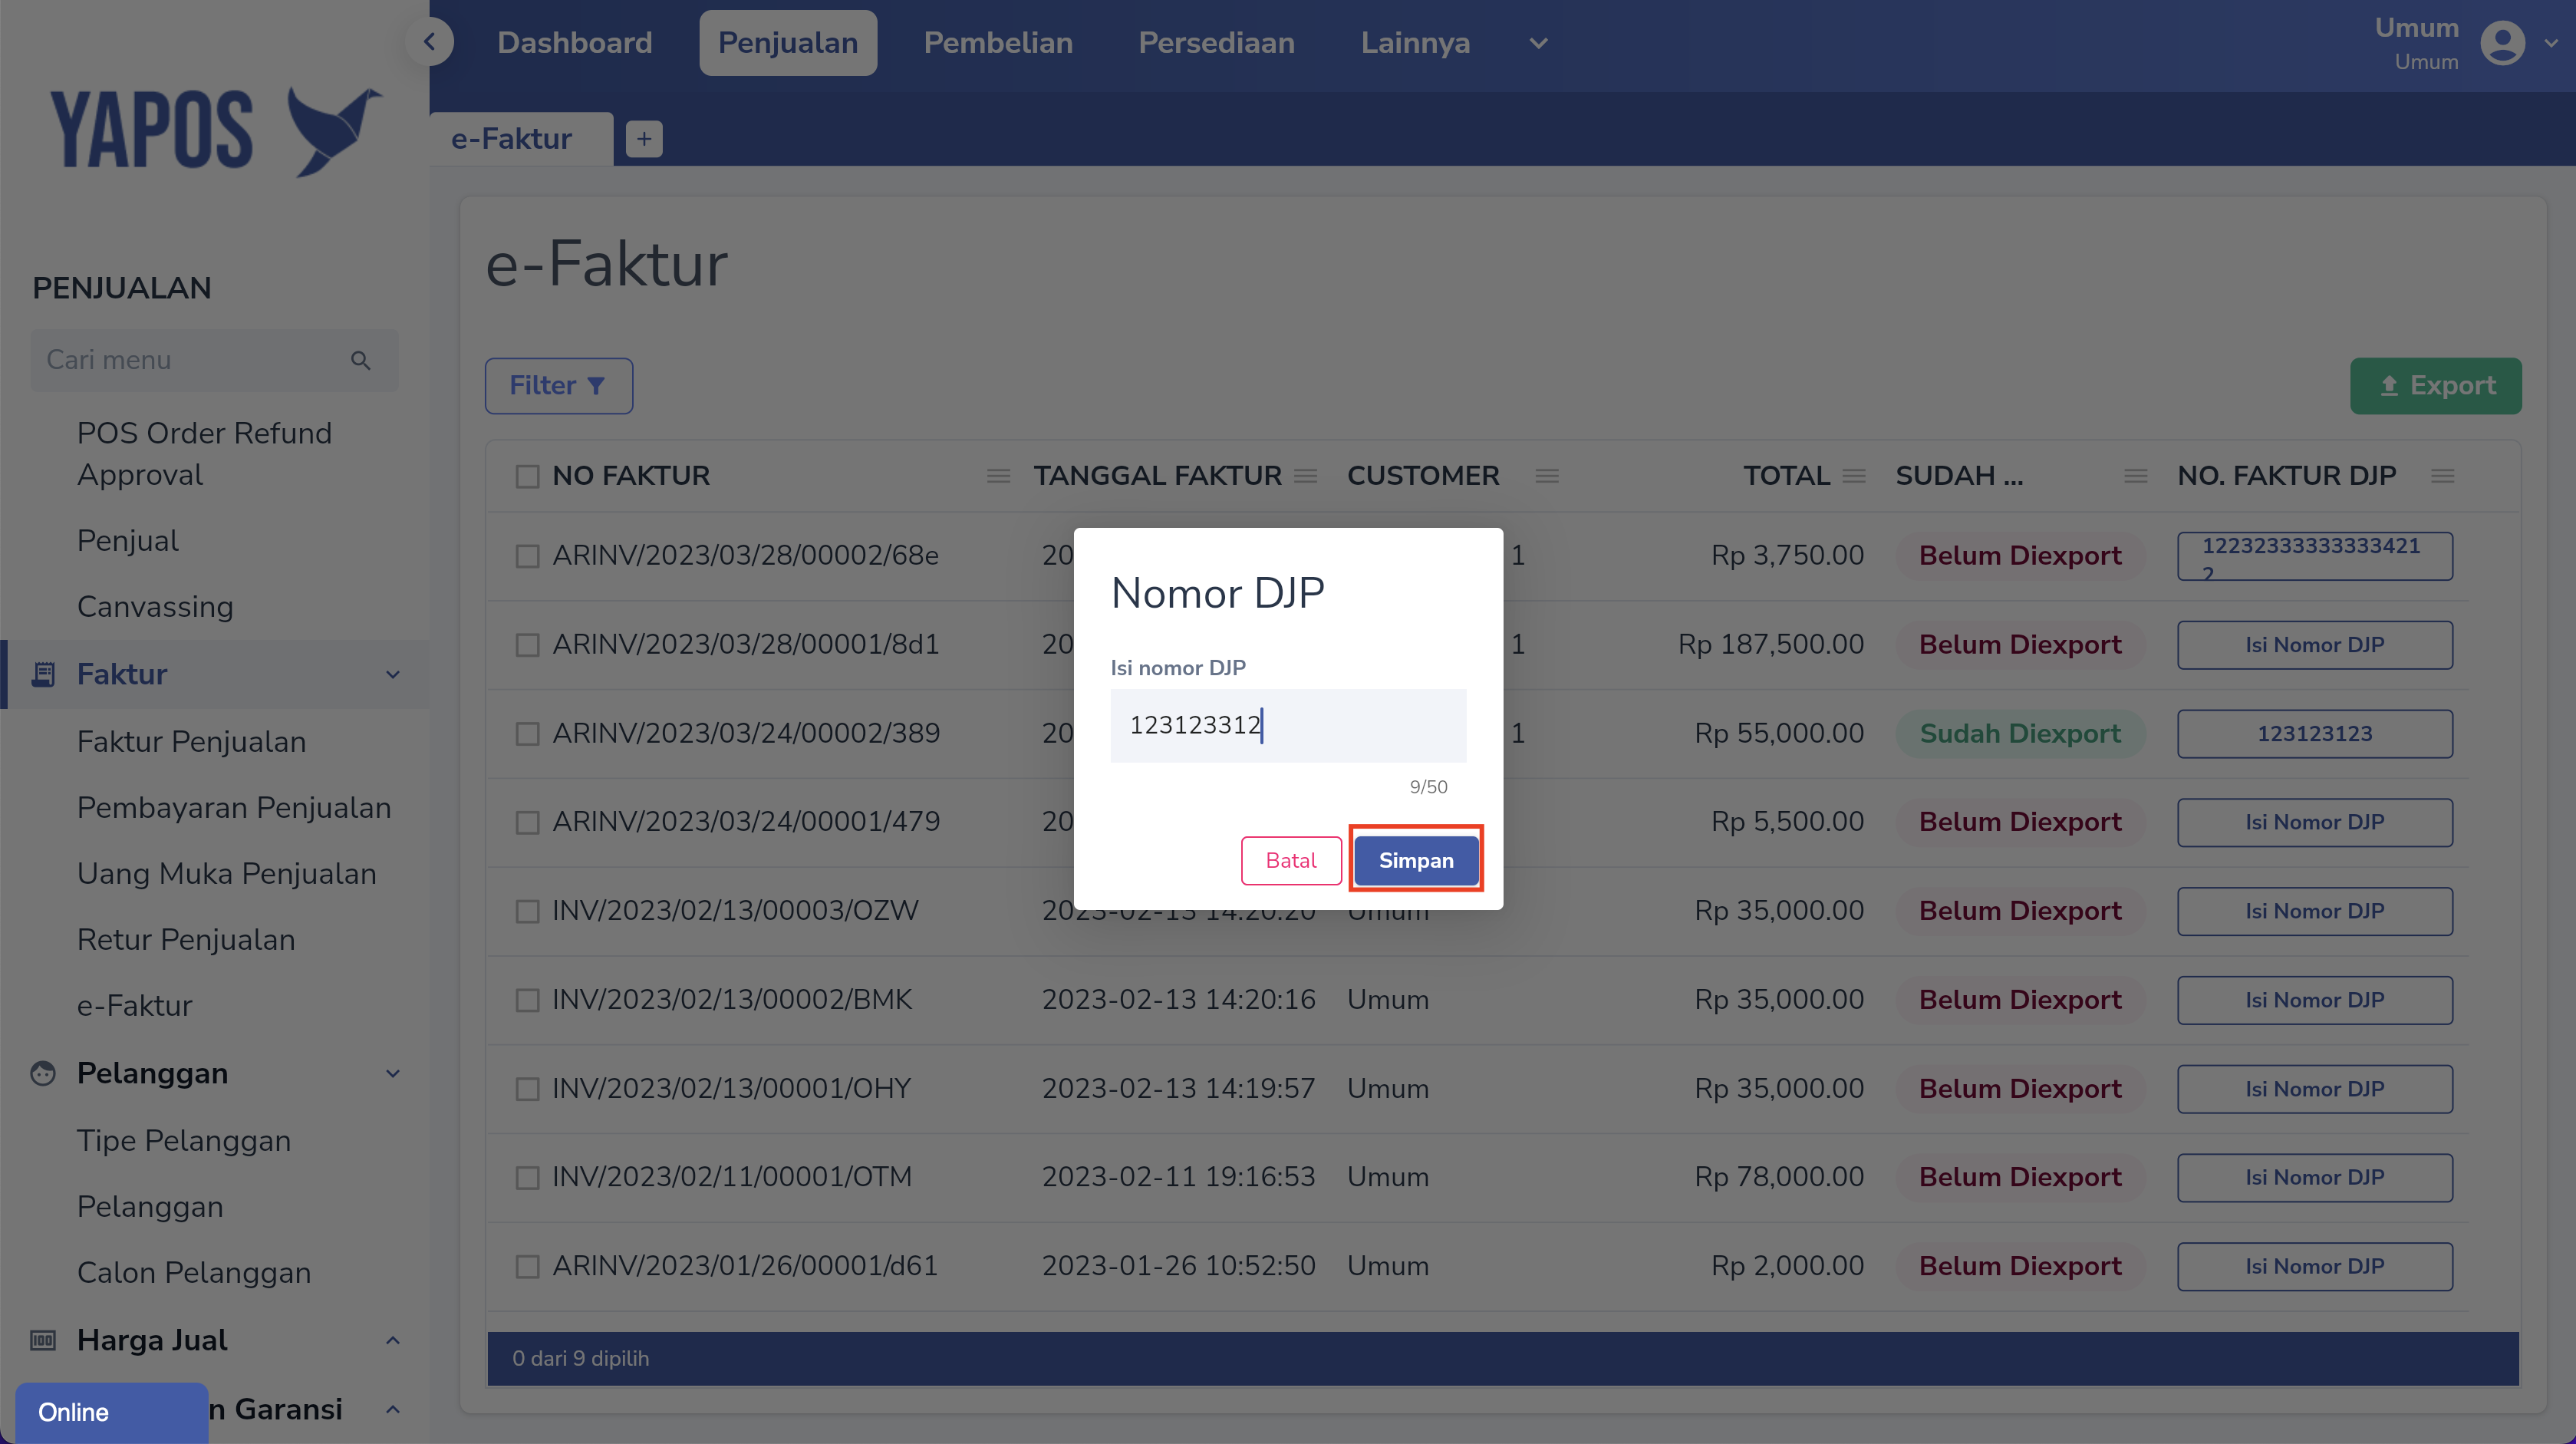Screen dimensions: 2576x1444
Task: Open NO. FAKTUR DJP column menu icon
Action: coord(2443,476)
